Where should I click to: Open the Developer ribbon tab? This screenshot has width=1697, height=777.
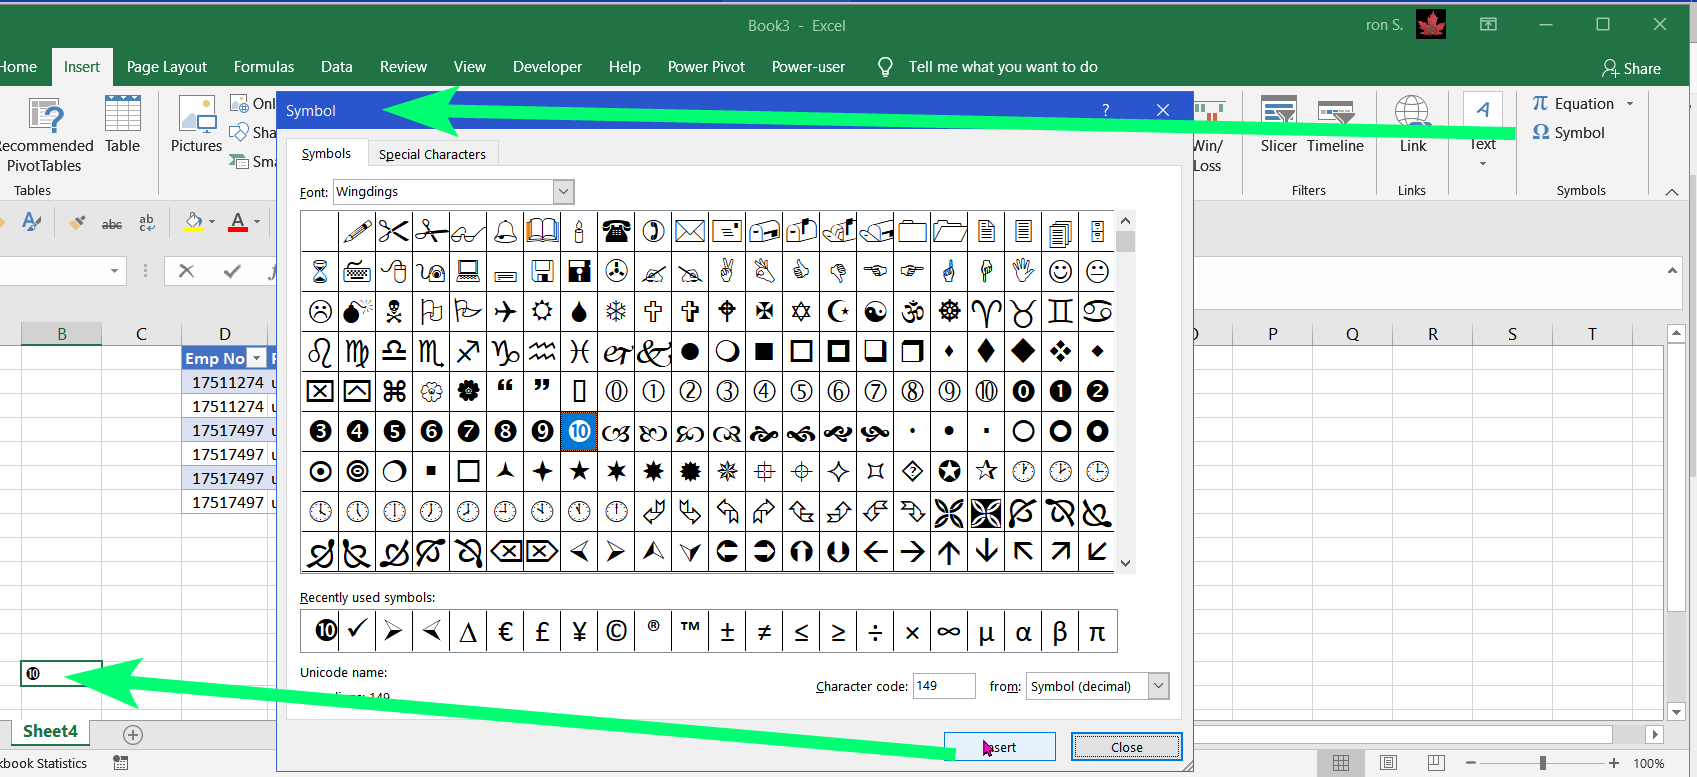[547, 67]
